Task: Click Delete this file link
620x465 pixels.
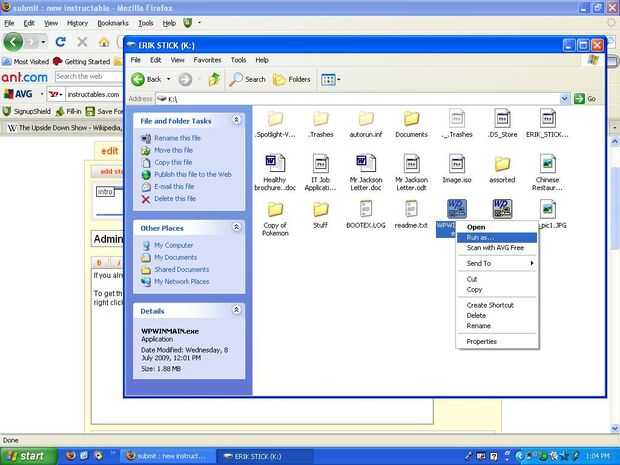Action: pos(175,198)
